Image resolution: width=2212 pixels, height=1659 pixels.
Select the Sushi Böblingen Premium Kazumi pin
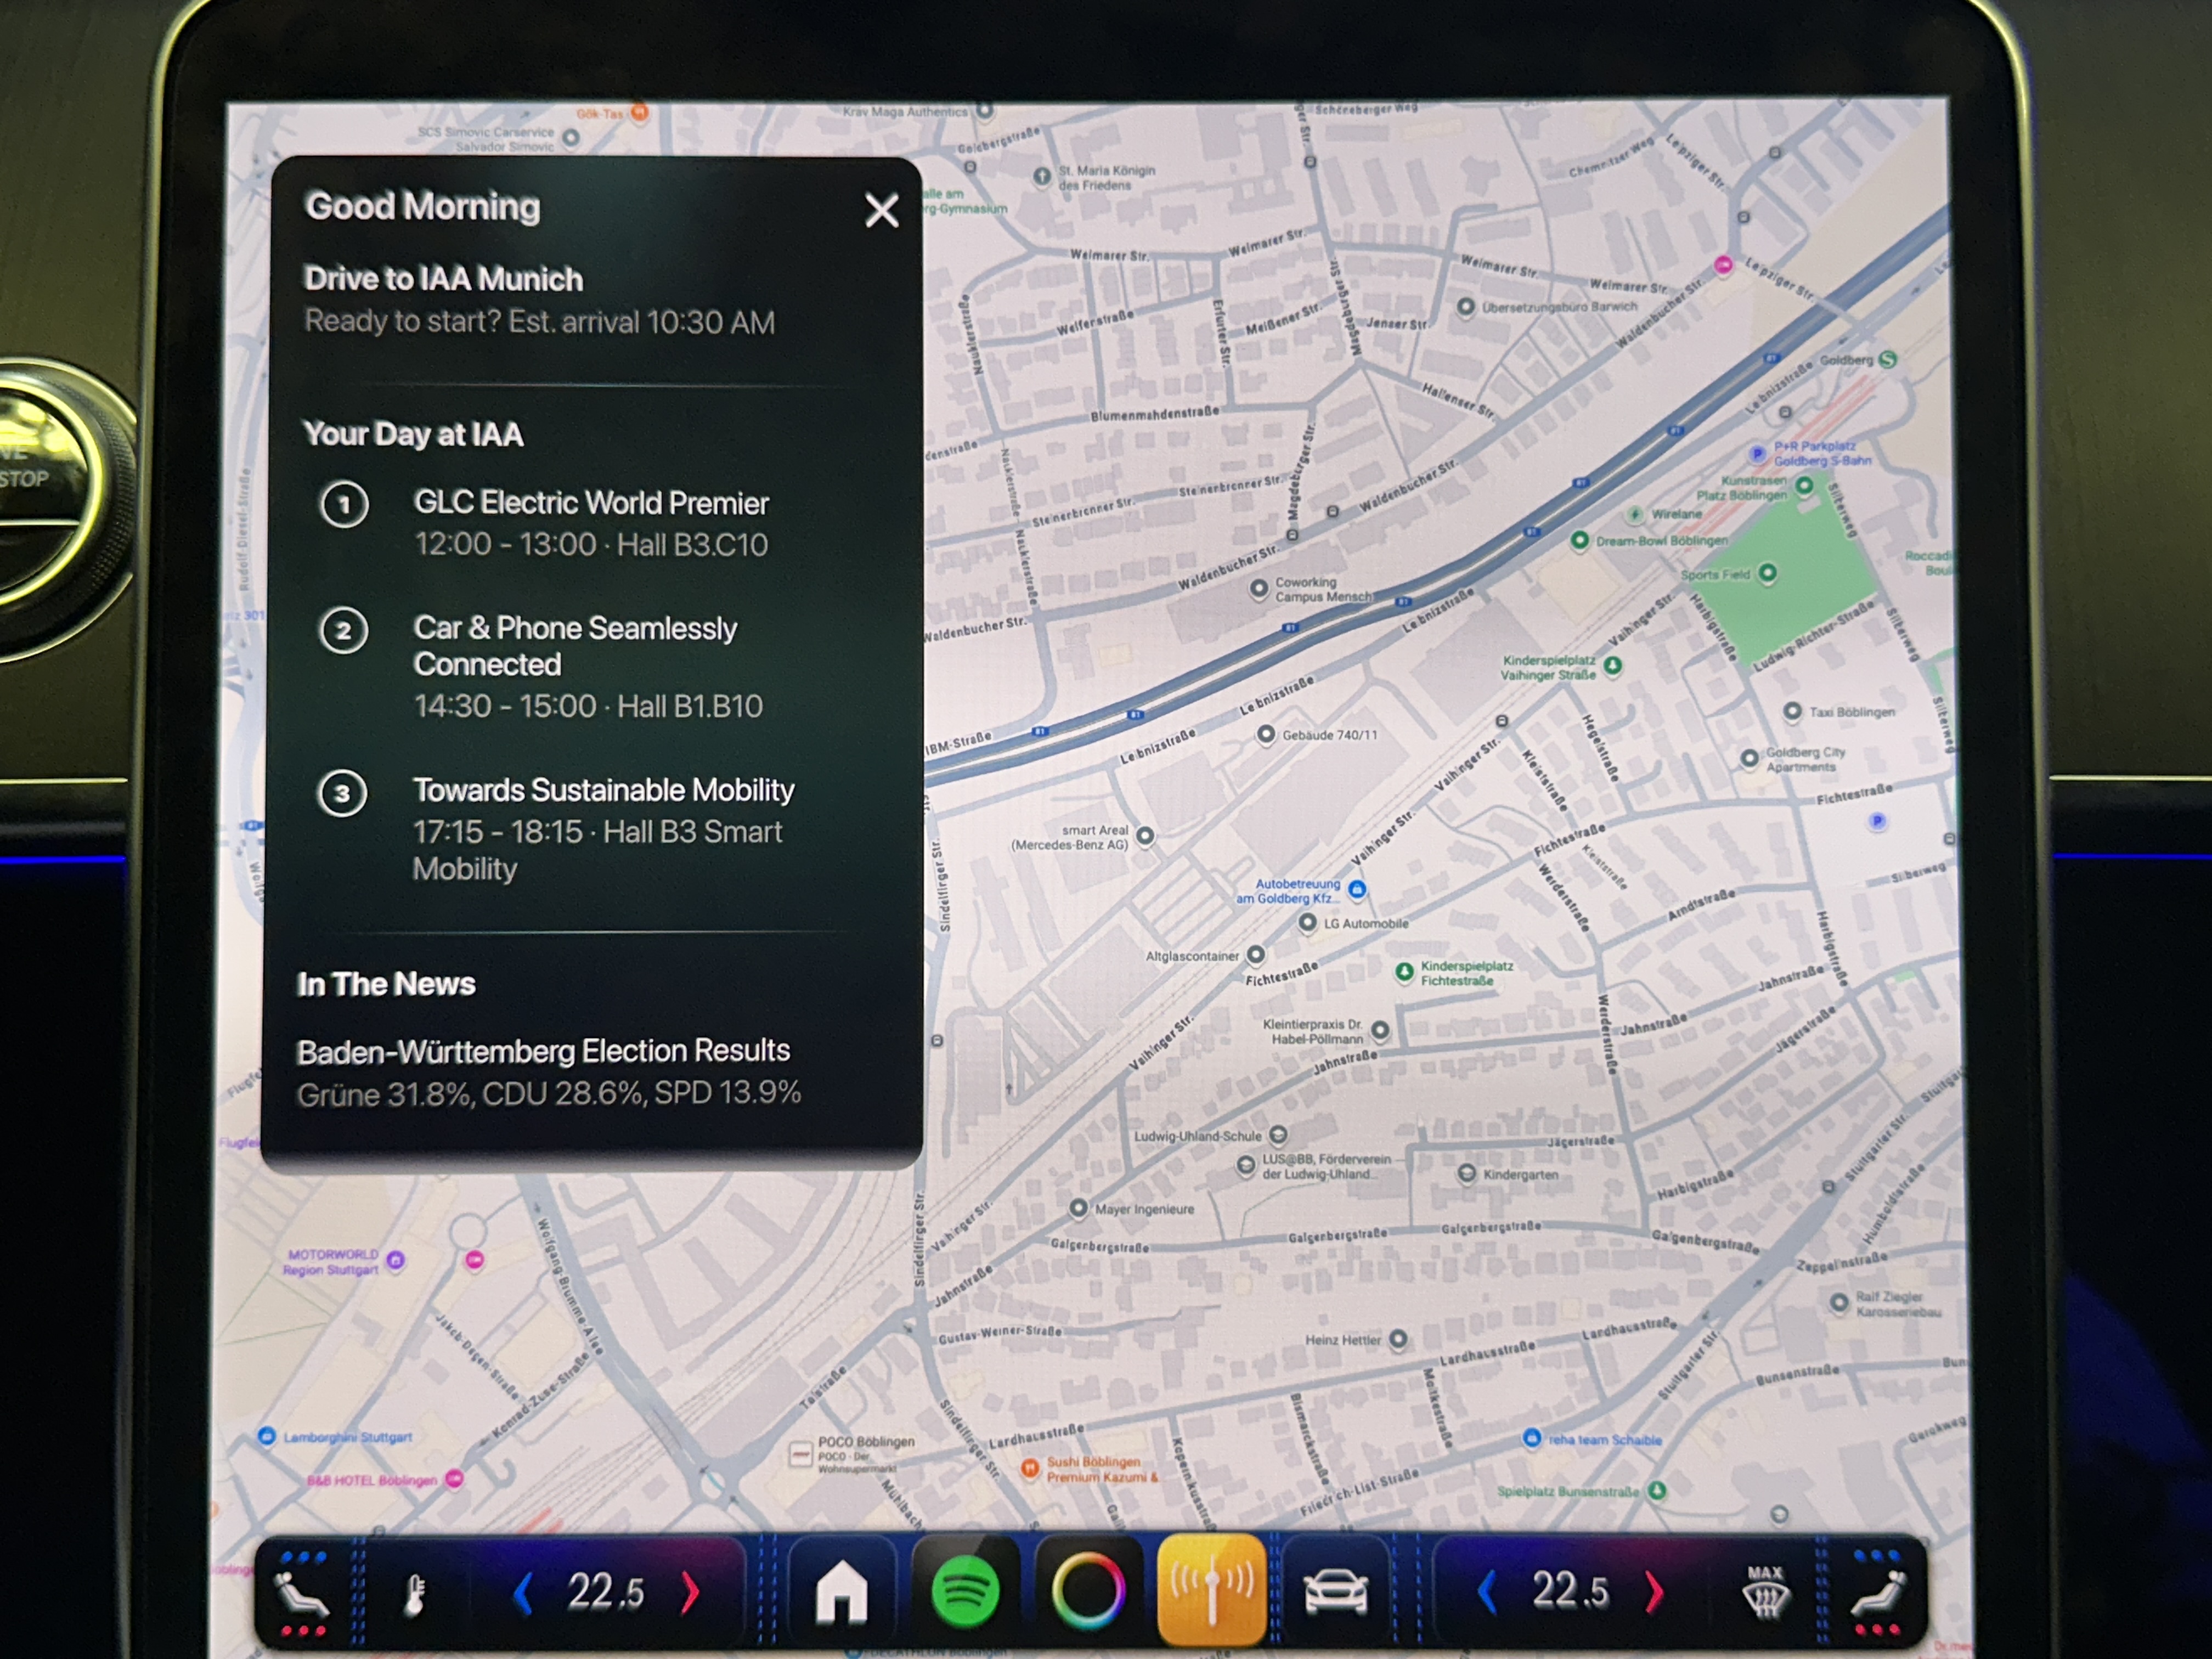(x=1029, y=1468)
